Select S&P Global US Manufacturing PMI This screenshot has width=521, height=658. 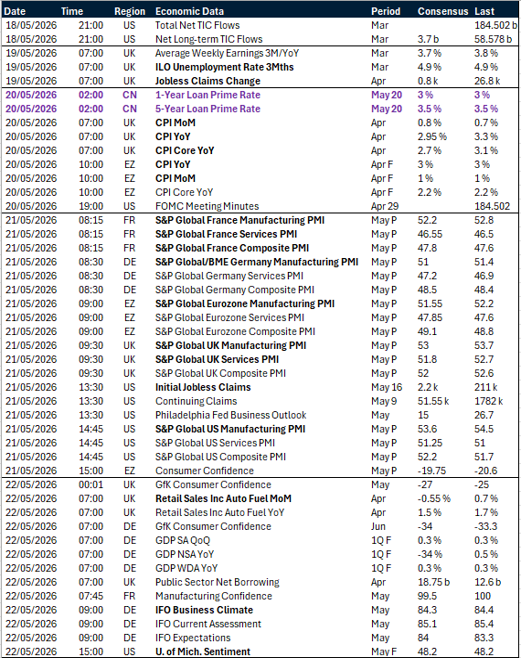point(230,429)
